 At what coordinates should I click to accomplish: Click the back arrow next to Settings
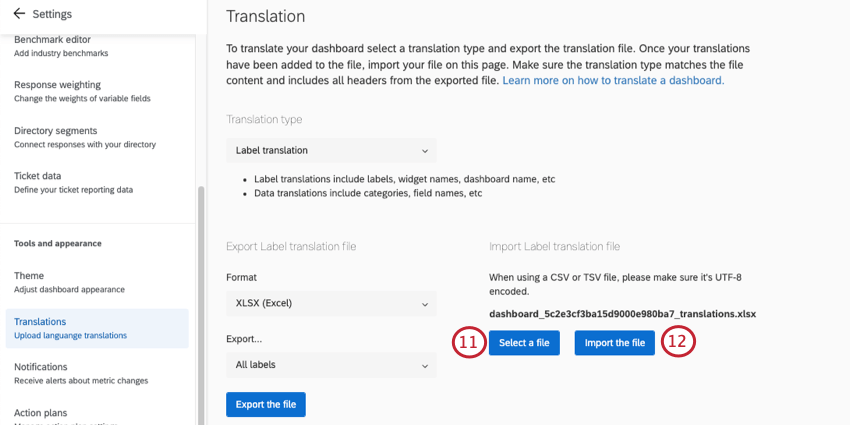click(x=18, y=14)
